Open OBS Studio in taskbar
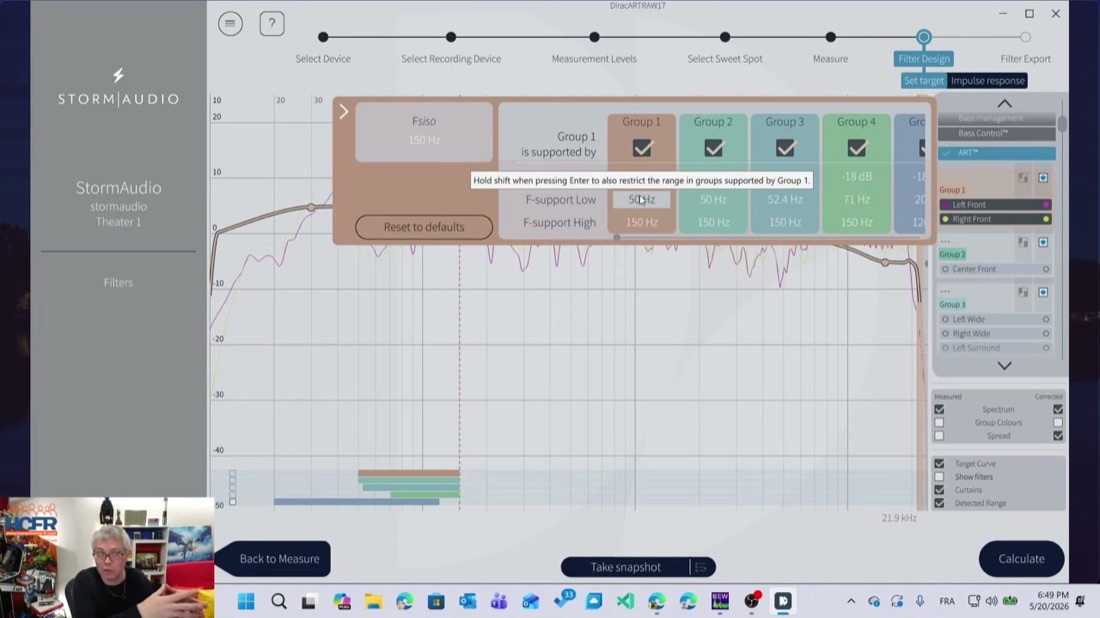Screen dimensions: 1100x618 point(752,601)
